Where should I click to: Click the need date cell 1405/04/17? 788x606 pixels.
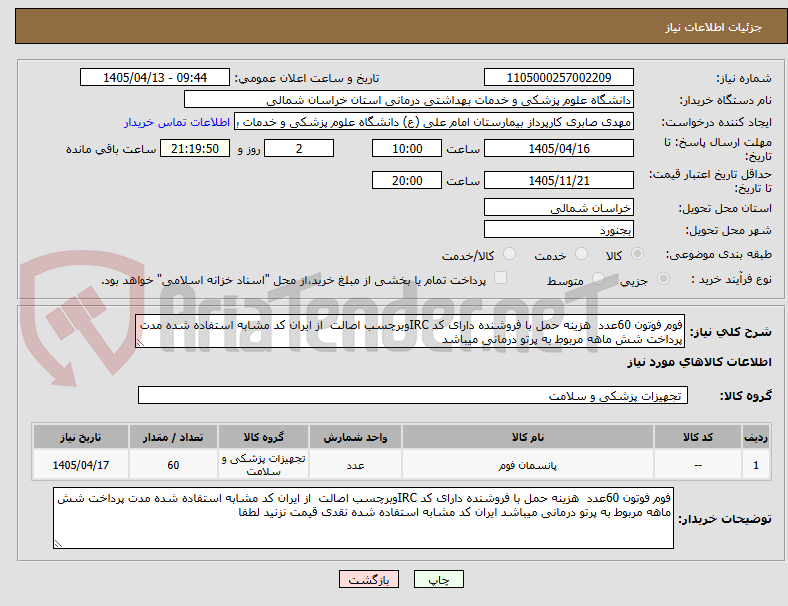(x=81, y=465)
